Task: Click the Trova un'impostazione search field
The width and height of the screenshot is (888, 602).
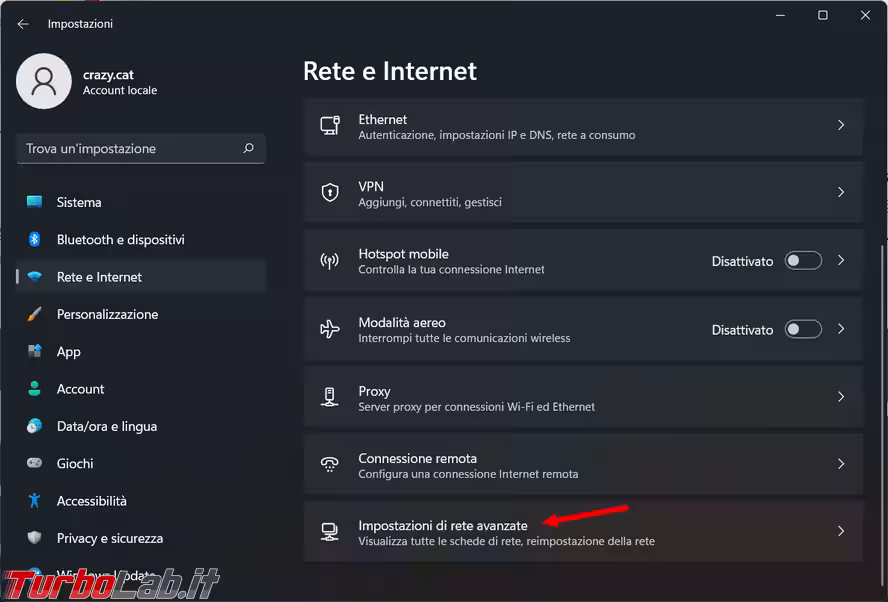Action: point(130,148)
